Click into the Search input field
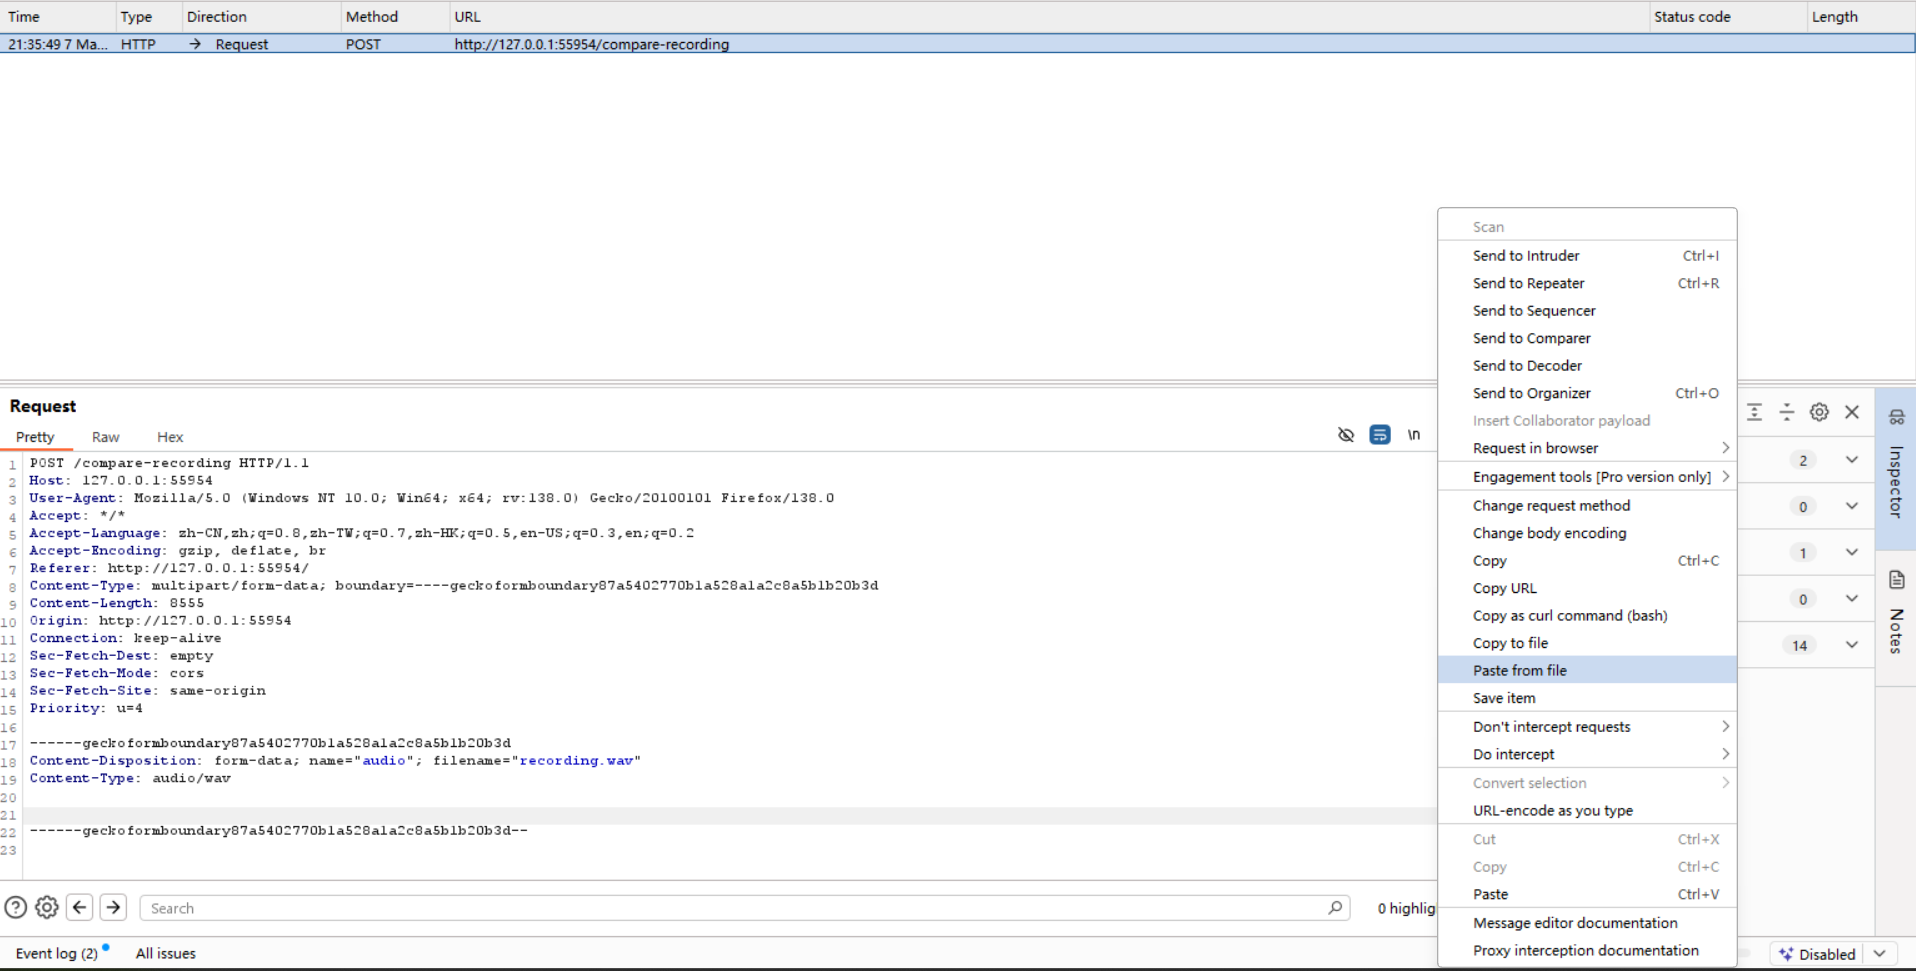 [730, 908]
